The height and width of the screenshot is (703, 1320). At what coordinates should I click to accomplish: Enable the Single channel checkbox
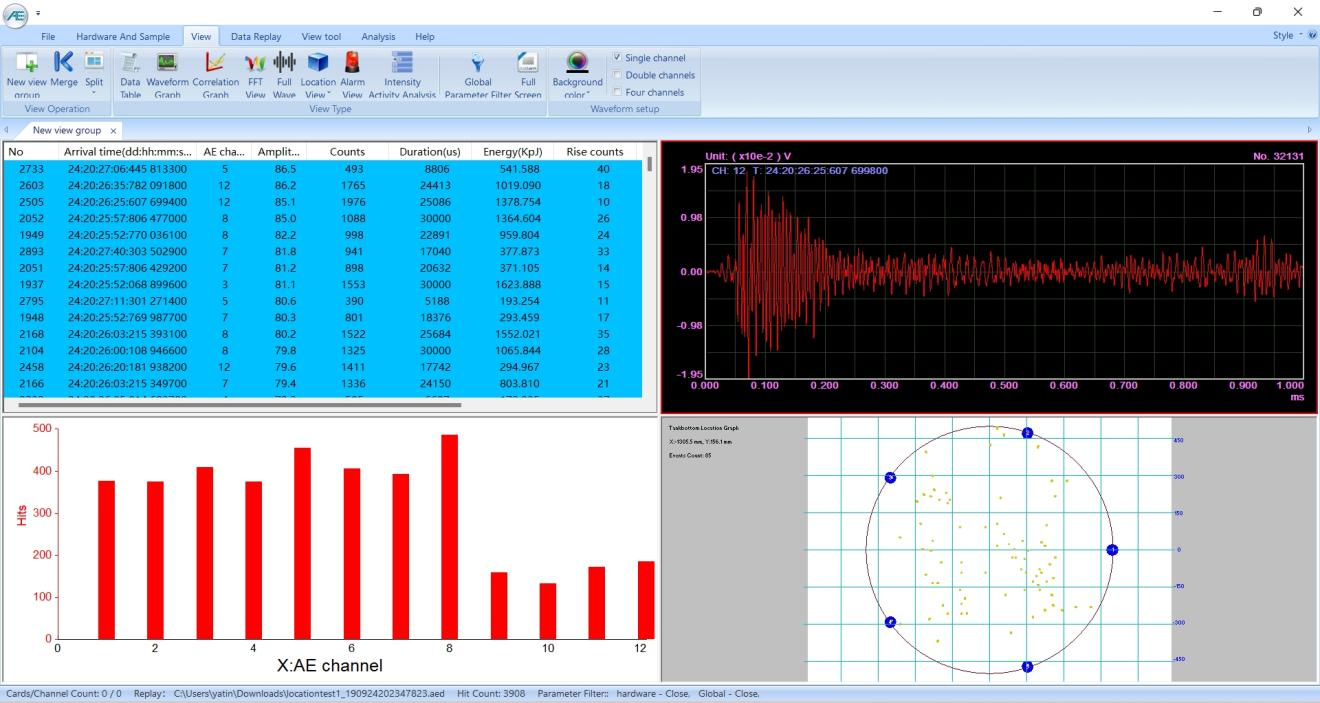tap(618, 58)
